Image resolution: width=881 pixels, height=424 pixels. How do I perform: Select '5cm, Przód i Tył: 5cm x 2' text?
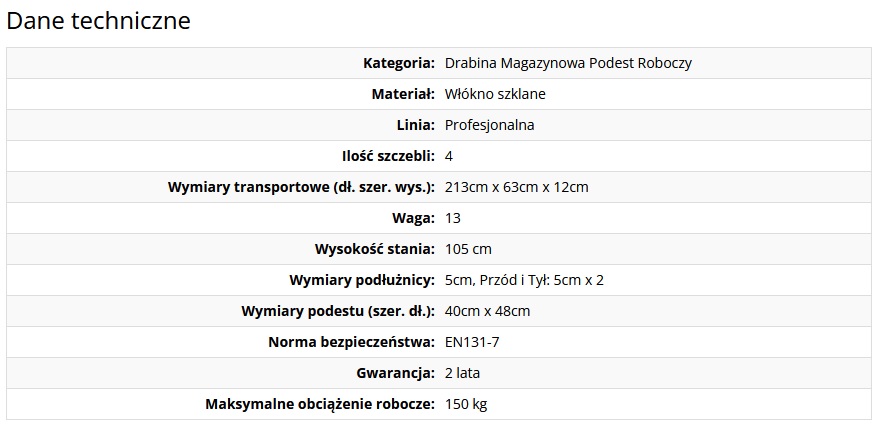(x=524, y=280)
